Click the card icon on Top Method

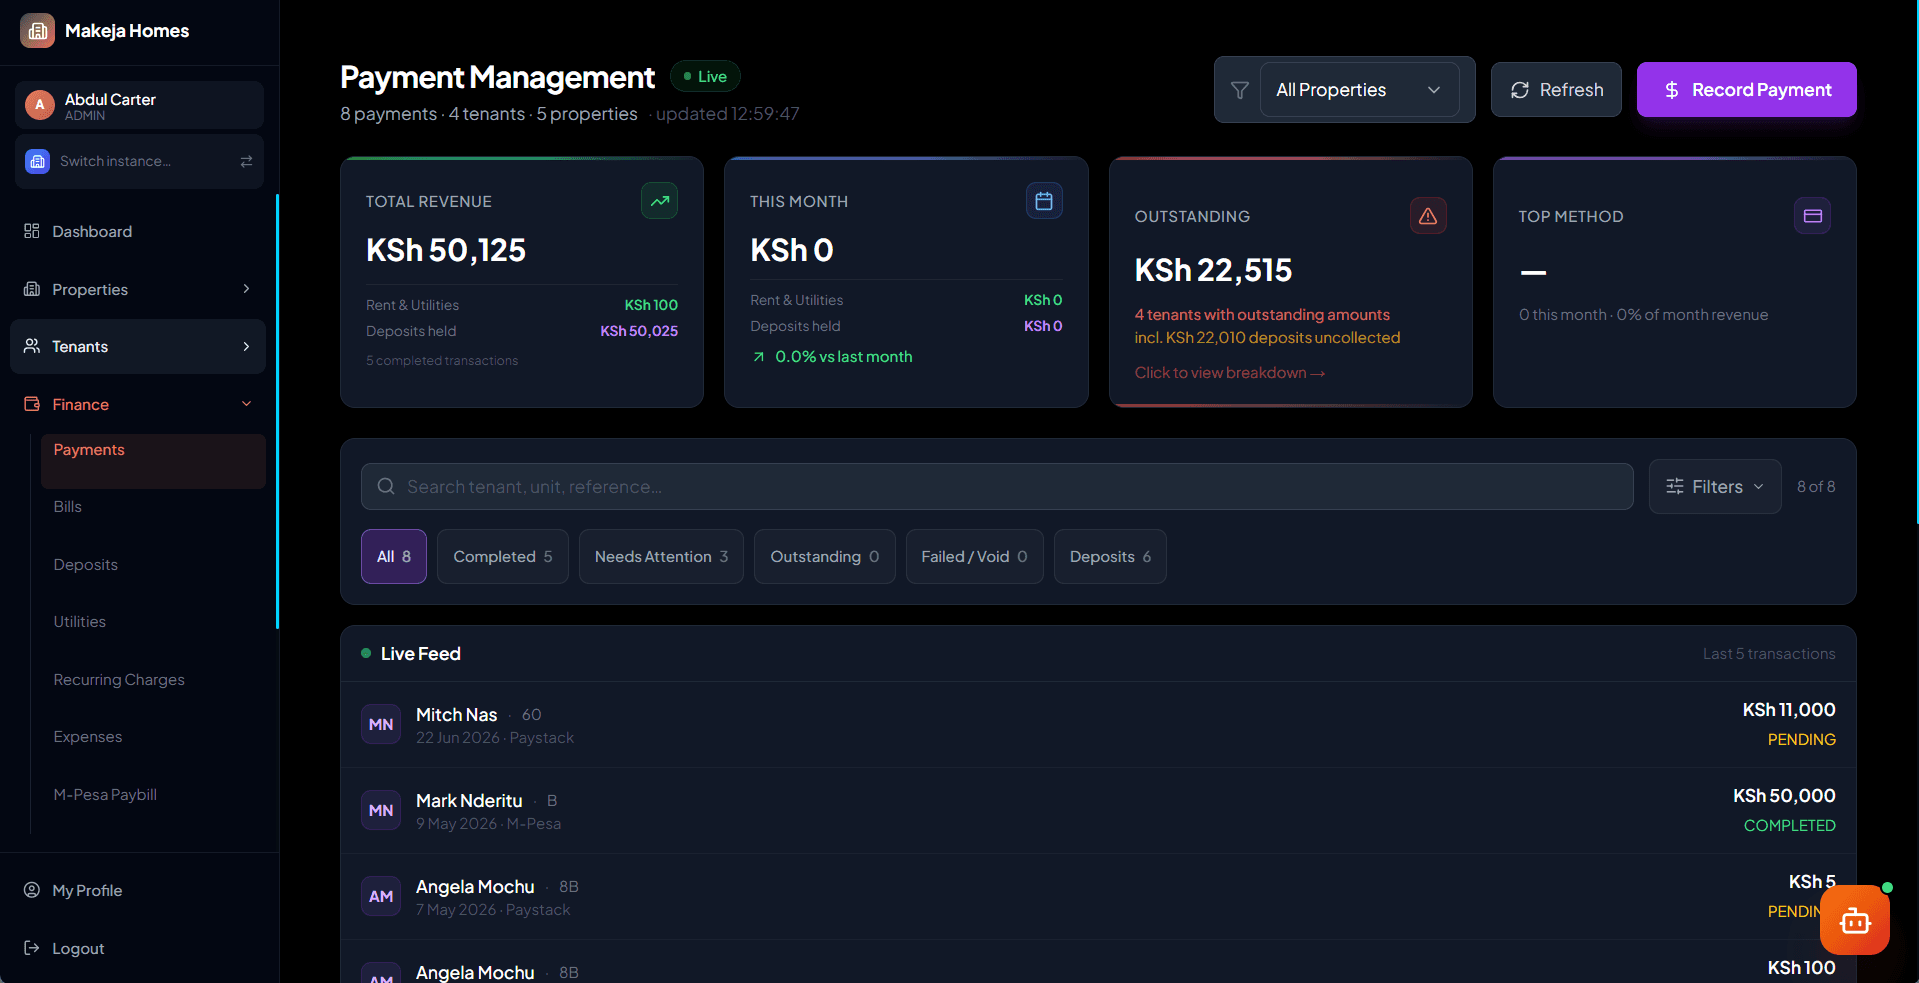click(x=1813, y=216)
